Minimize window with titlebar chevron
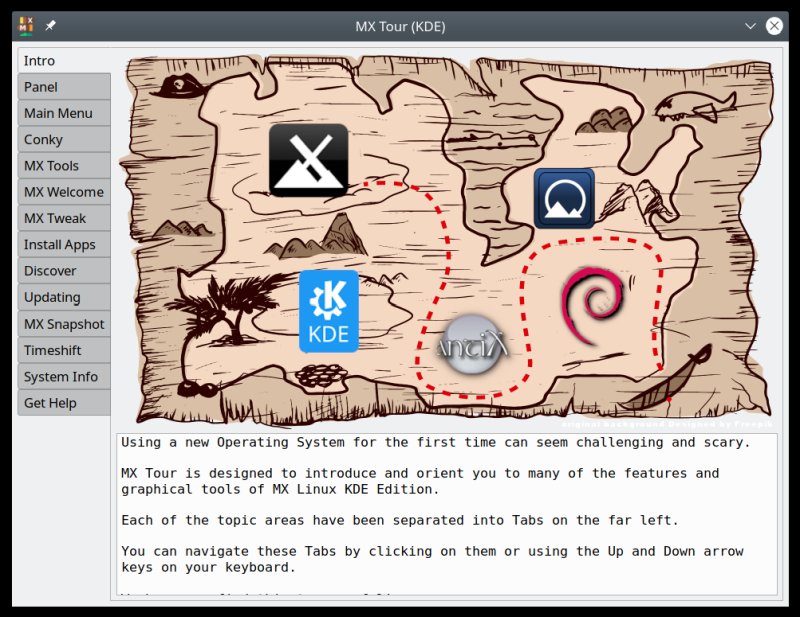 (750, 26)
